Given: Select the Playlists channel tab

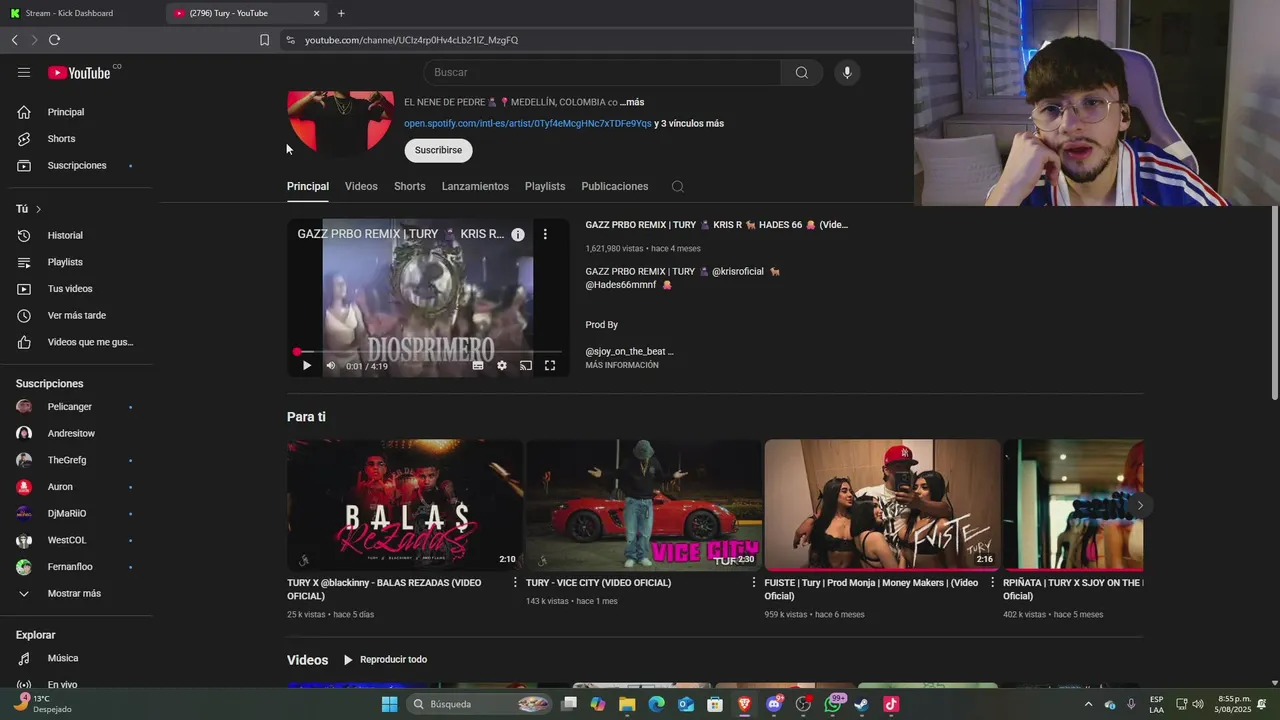Looking at the screenshot, I should point(545,186).
